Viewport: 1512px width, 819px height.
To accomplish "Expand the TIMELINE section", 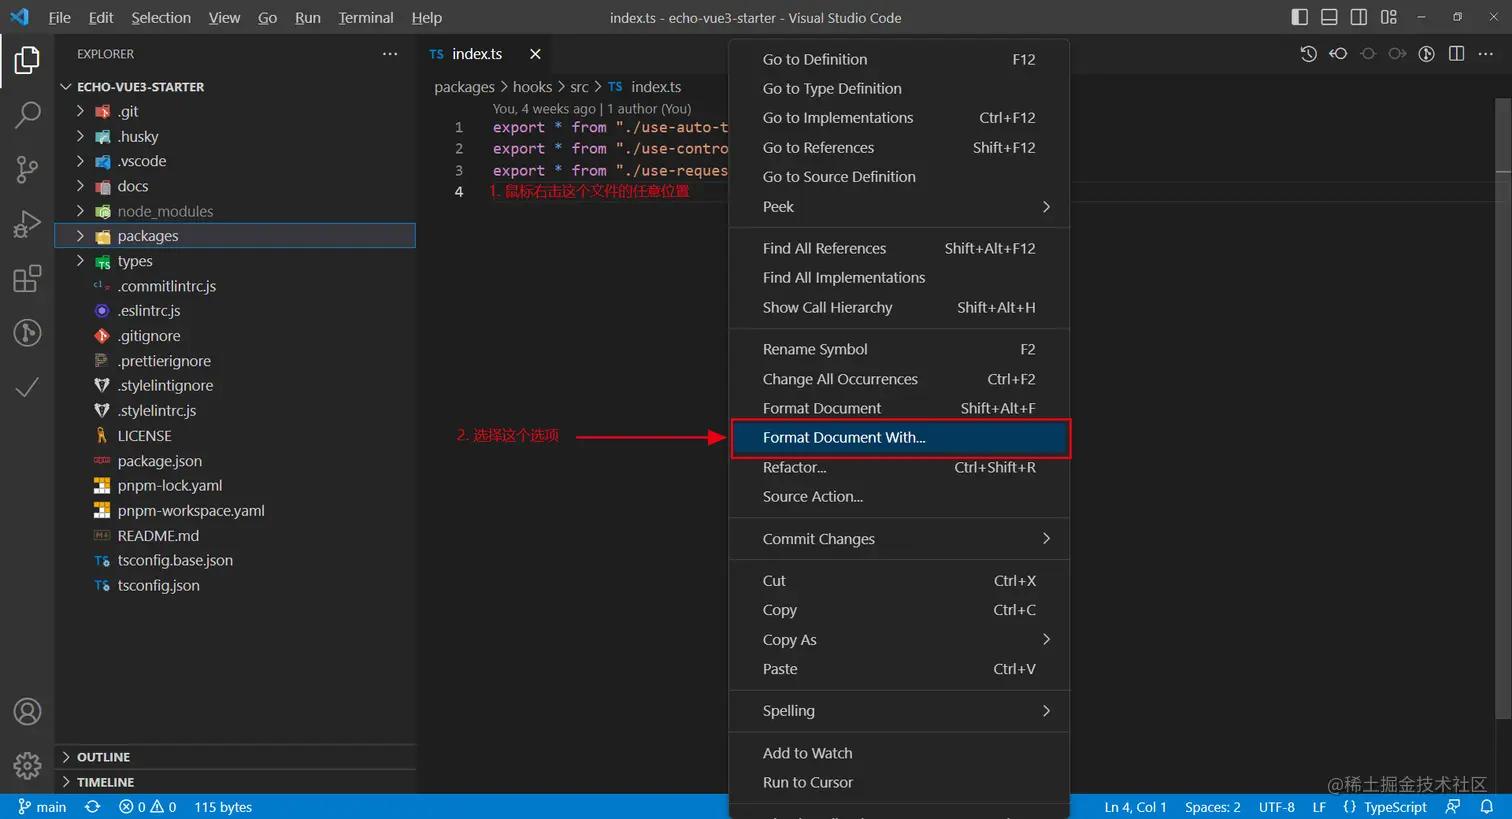I will [234, 782].
